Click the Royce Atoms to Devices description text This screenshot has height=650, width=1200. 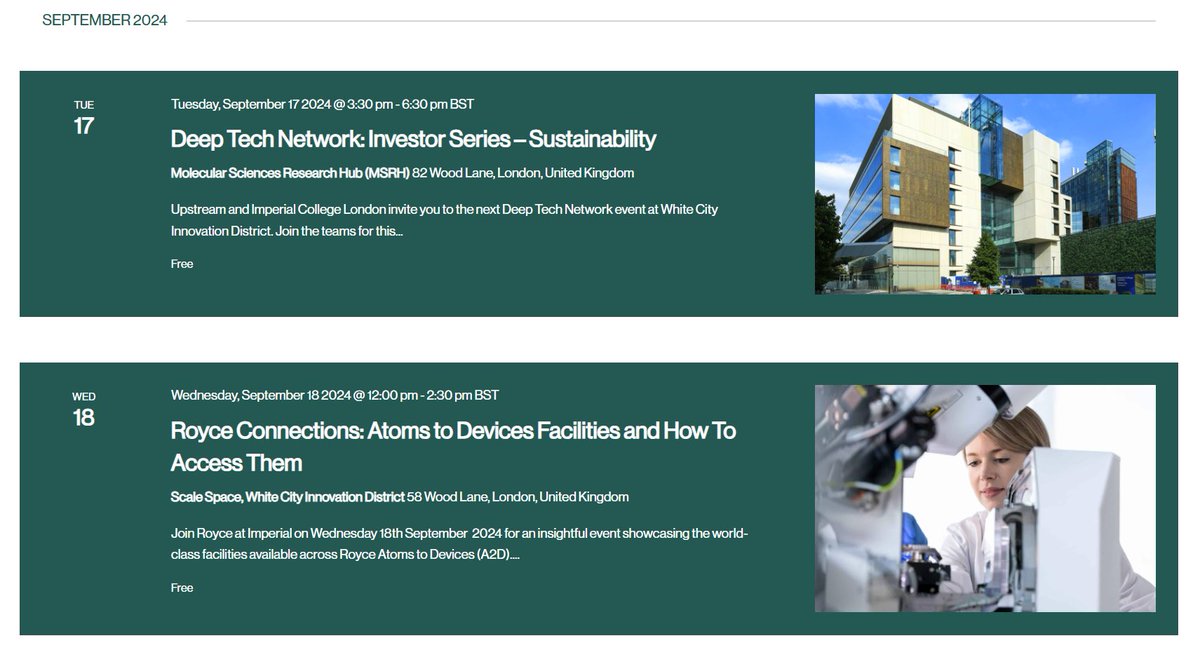(x=459, y=543)
